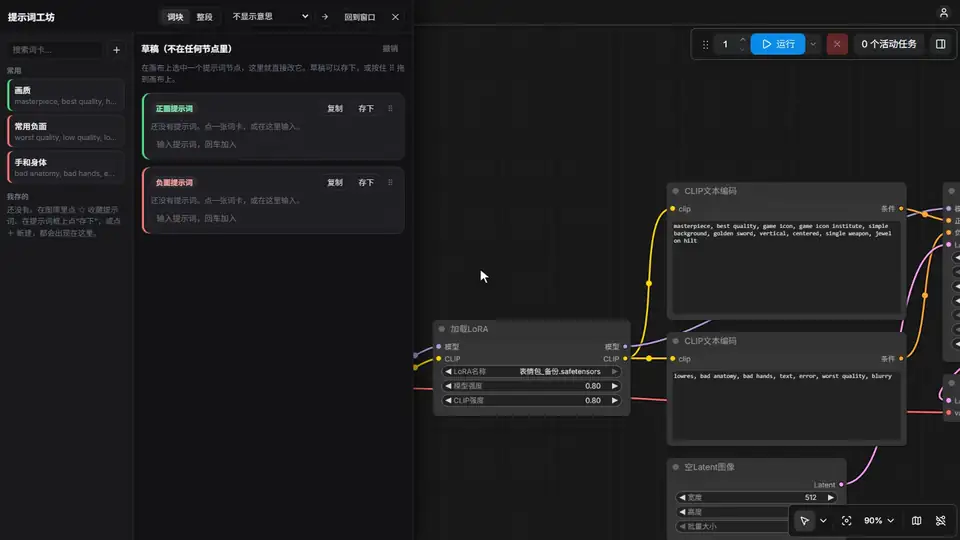Open the 0 个活动任务 queue button
Image resolution: width=960 pixels, height=540 pixels.
pos(888,44)
